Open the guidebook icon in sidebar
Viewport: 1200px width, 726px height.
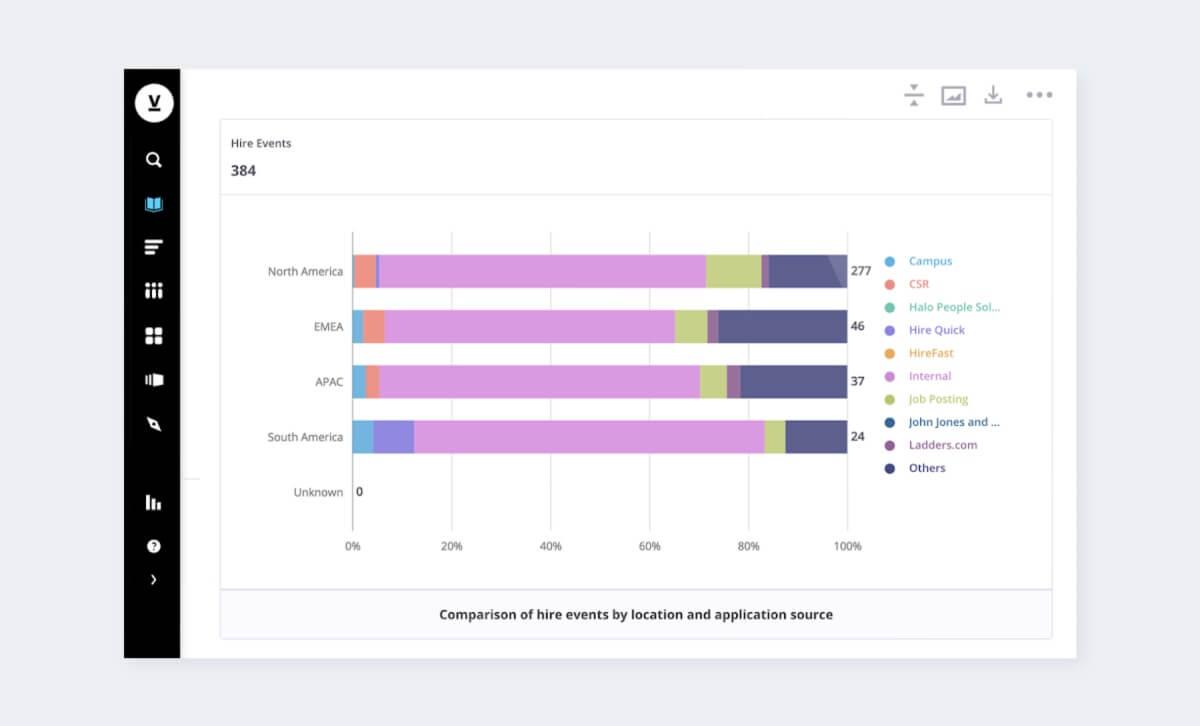coord(153,204)
